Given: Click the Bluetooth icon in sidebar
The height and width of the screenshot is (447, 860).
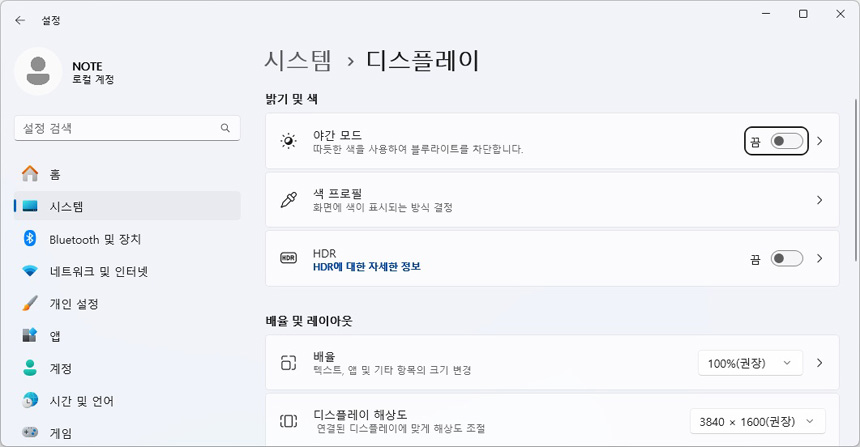Looking at the screenshot, I should click(x=30, y=239).
